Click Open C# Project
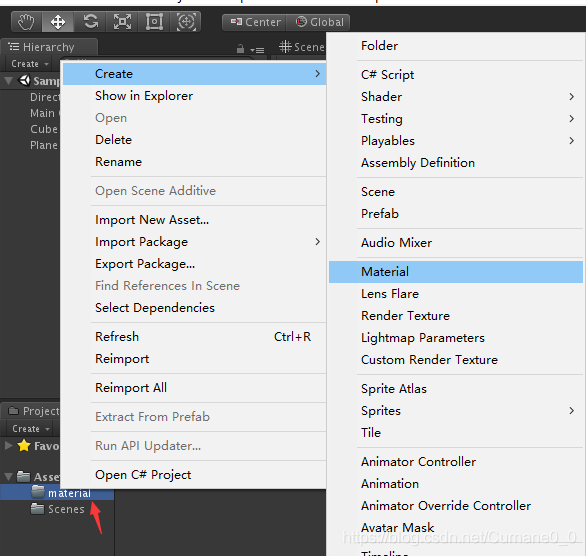The height and width of the screenshot is (556, 586). click(194, 475)
